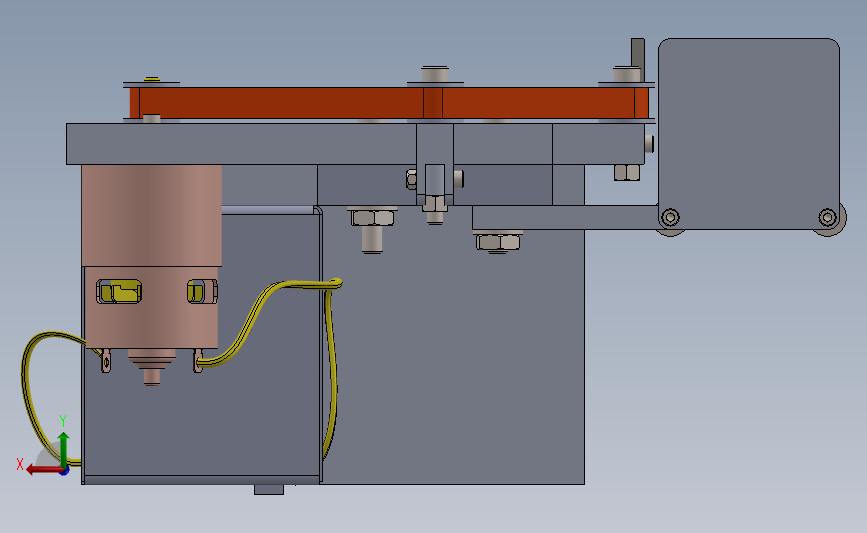Select the large rounded cover box

[749, 134]
